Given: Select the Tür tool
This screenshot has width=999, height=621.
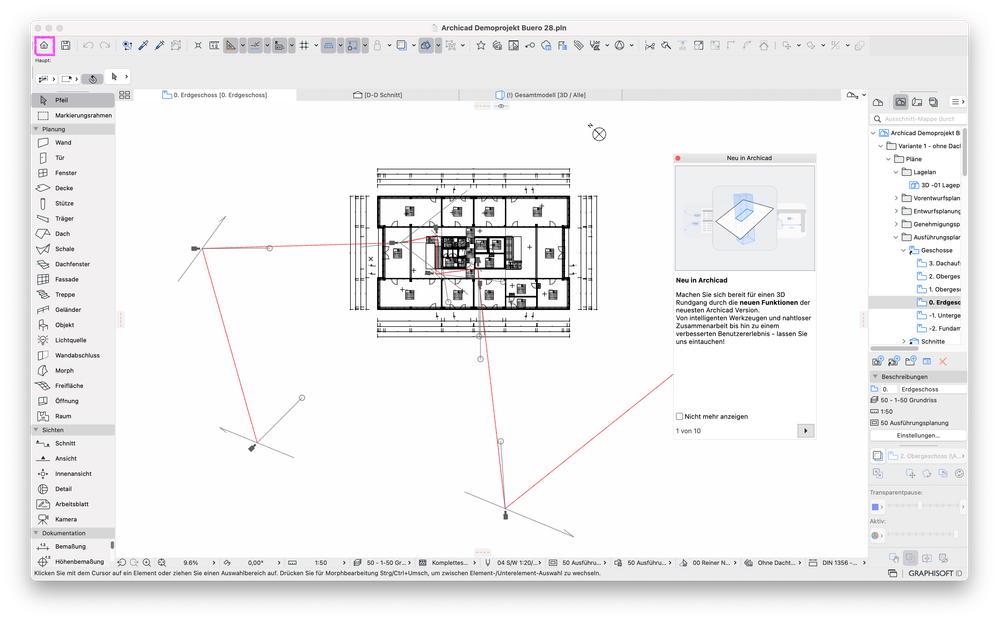Looking at the screenshot, I should (x=73, y=158).
